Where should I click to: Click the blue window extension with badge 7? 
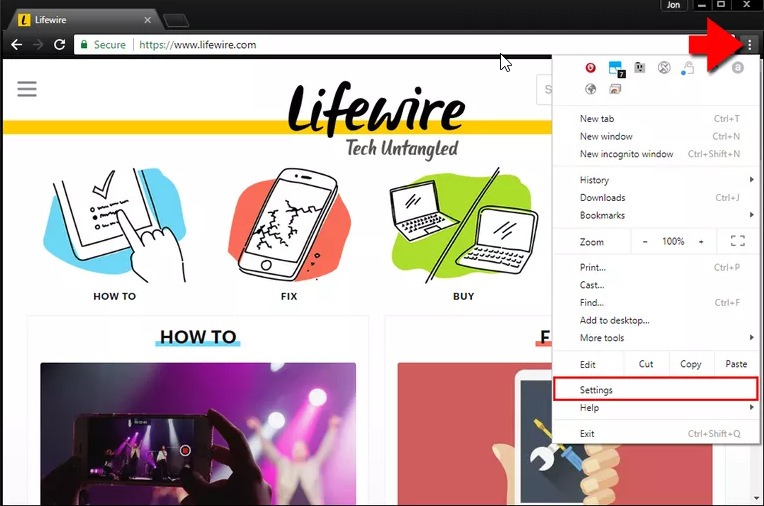[x=616, y=69]
